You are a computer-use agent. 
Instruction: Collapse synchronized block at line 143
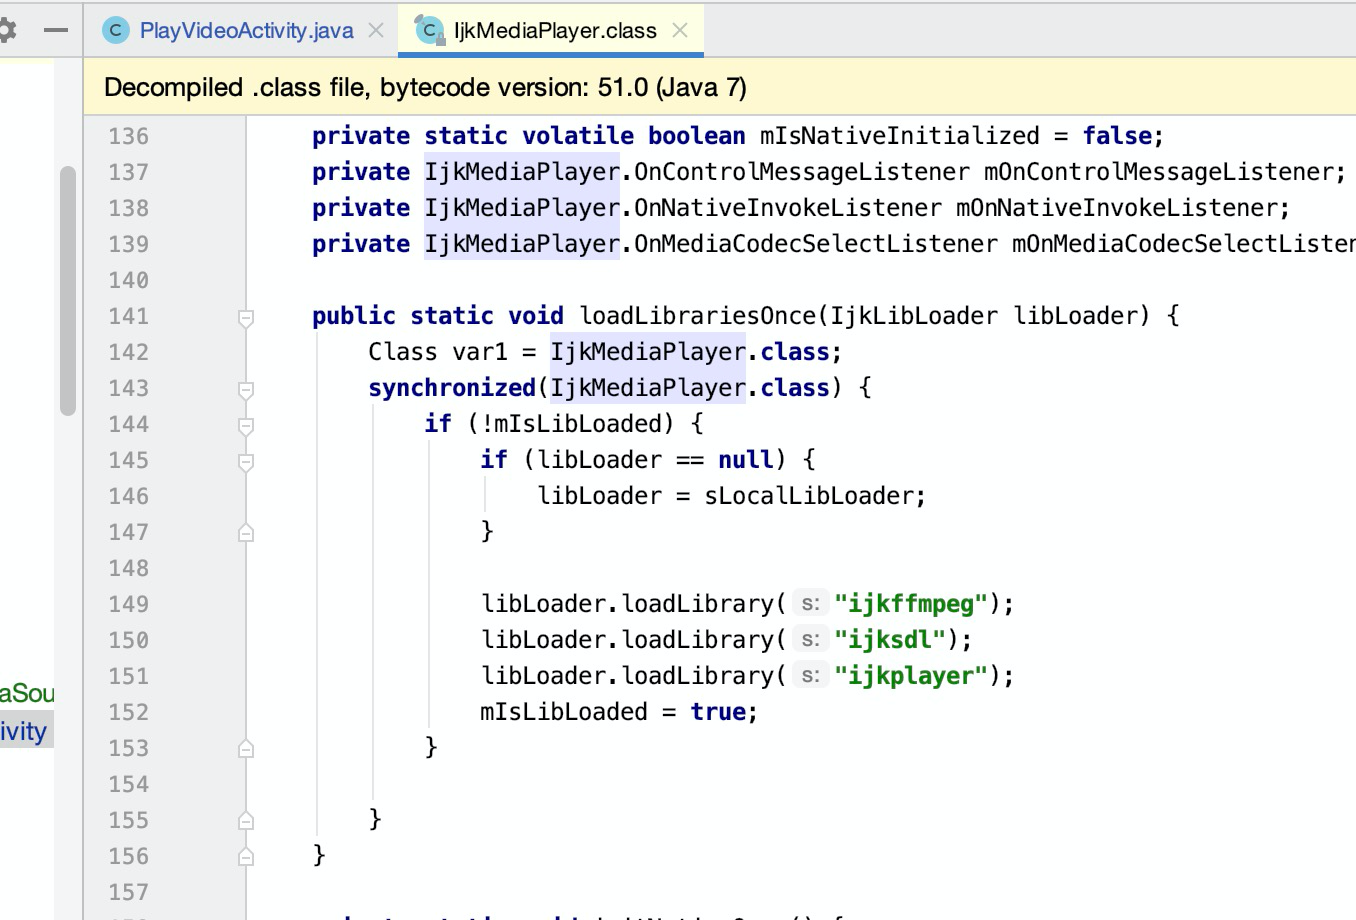pos(245,390)
